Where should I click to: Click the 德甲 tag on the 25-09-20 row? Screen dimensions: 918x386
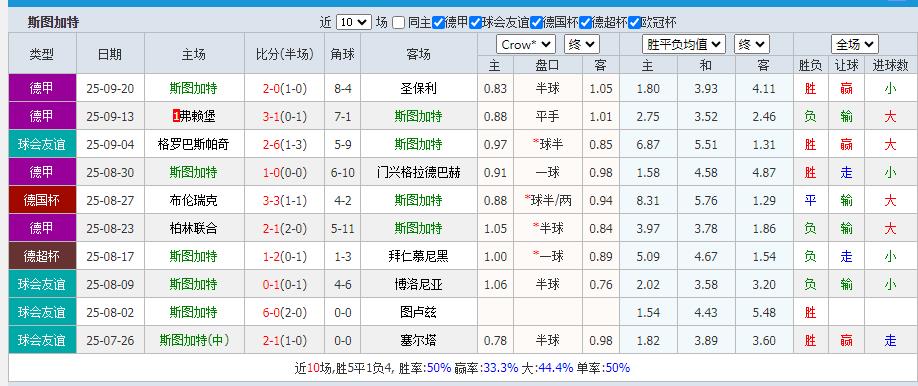click(42, 88)
